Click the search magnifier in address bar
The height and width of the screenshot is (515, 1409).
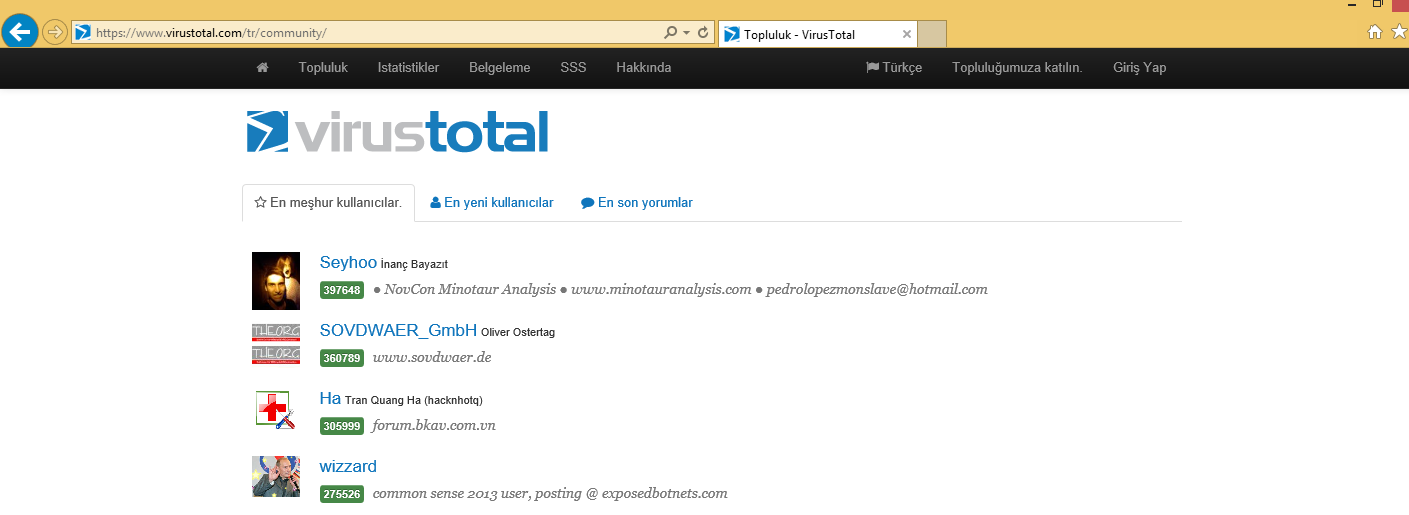(x=671, y=33)
